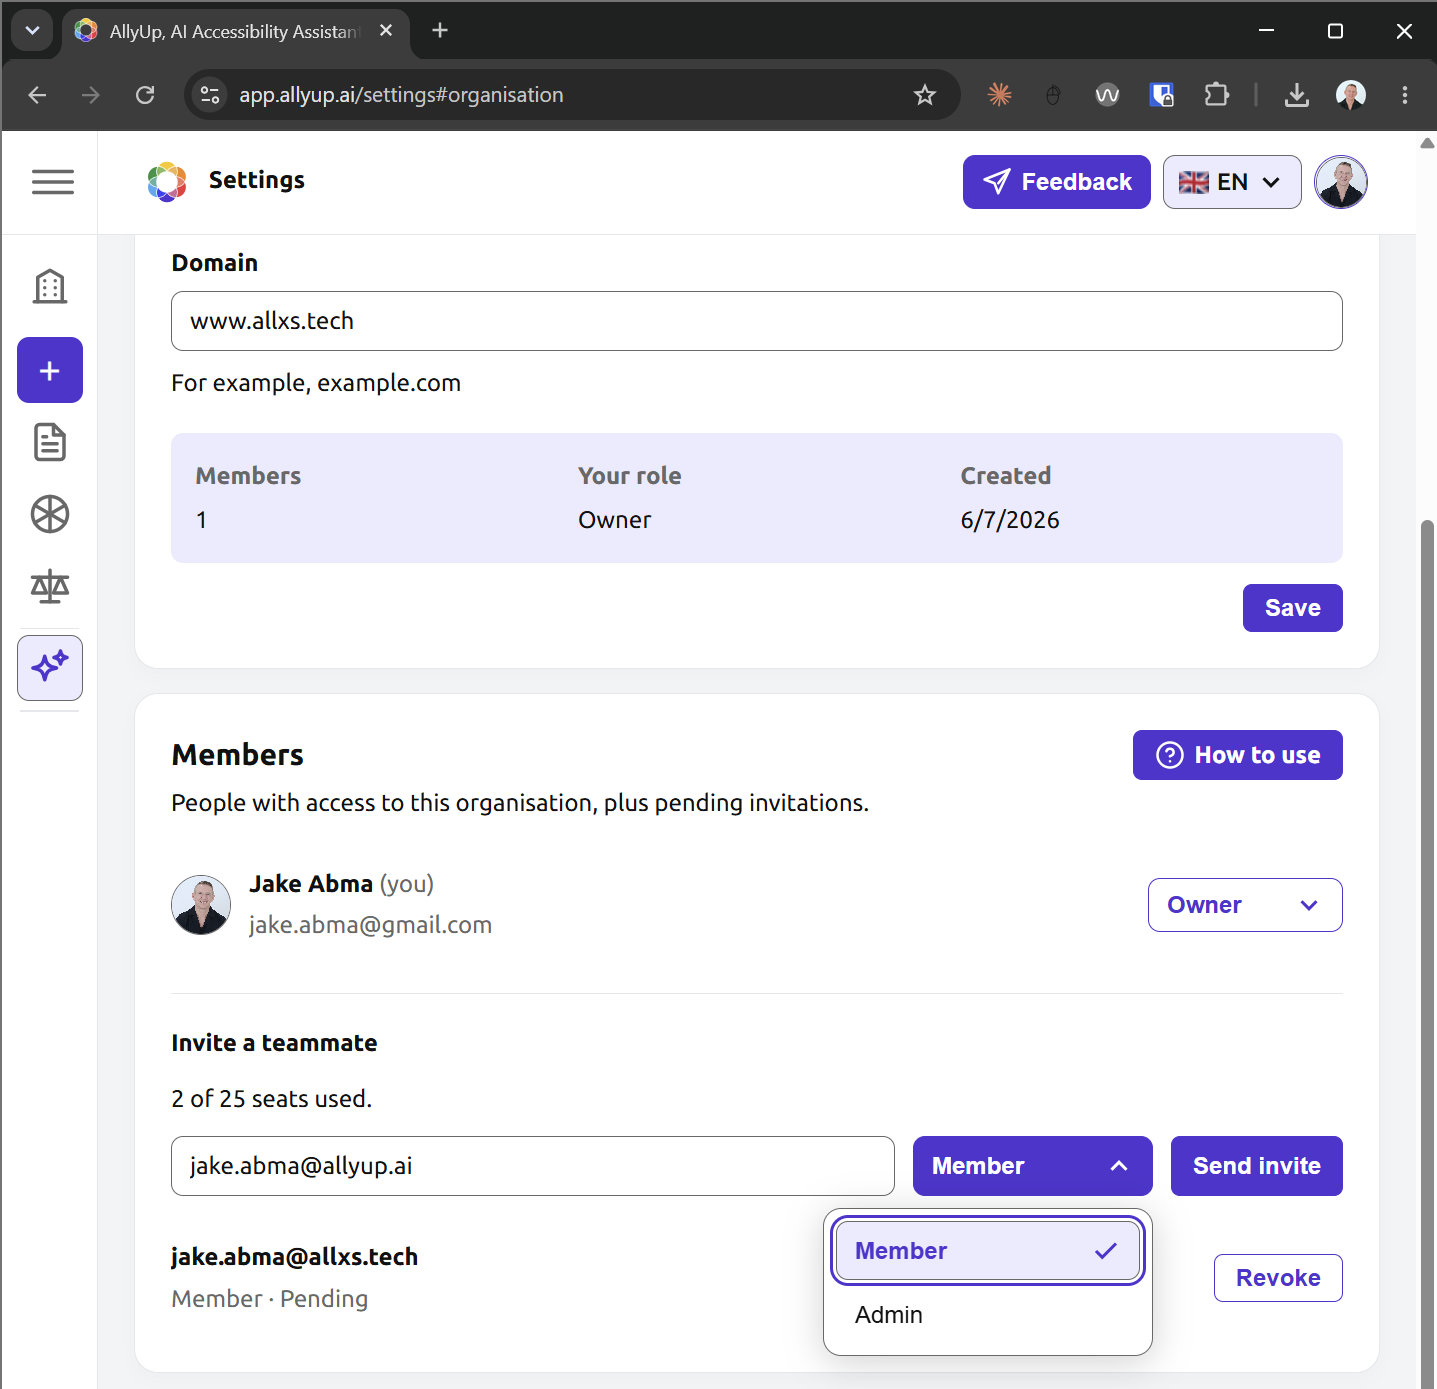Click the 'Member · Pending' status text
Screen dimensions: 1437x1389
(x=270, y=1299)
